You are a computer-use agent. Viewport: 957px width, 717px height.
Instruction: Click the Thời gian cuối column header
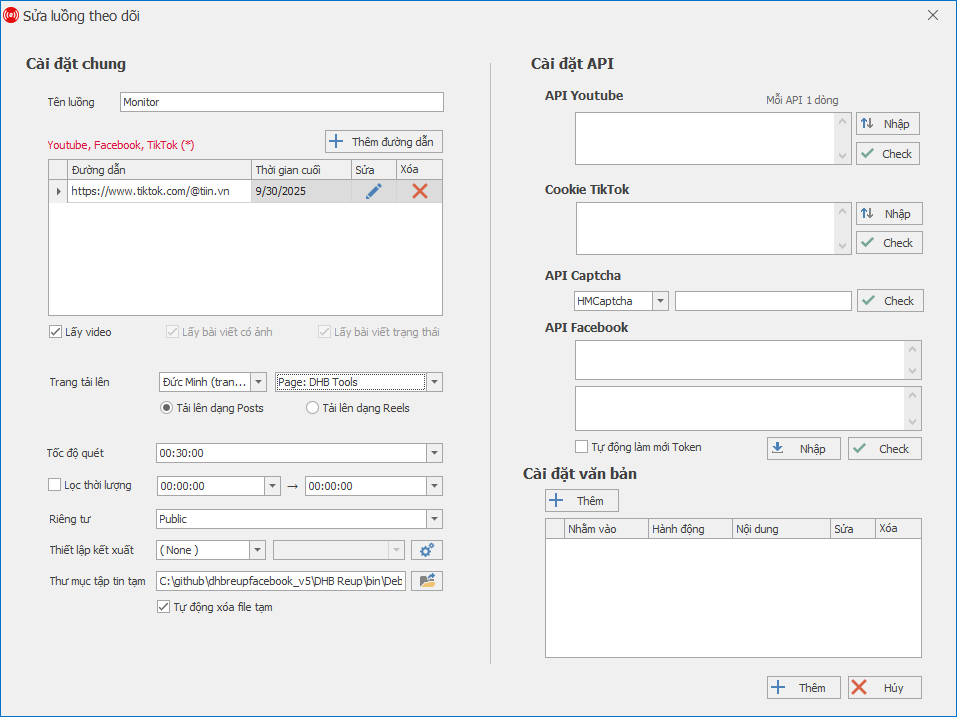point(300,170)
